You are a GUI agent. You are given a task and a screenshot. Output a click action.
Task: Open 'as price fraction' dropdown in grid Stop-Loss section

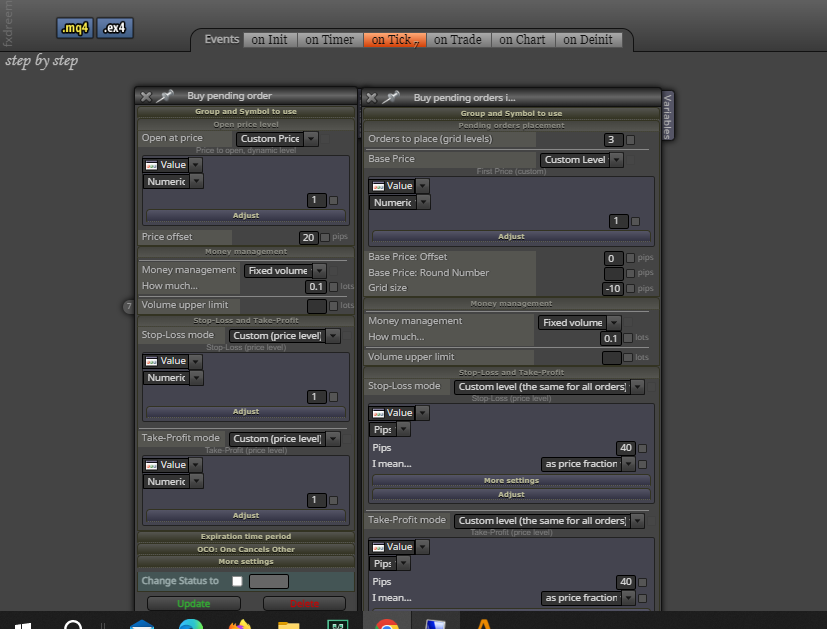tap(588, 464)
